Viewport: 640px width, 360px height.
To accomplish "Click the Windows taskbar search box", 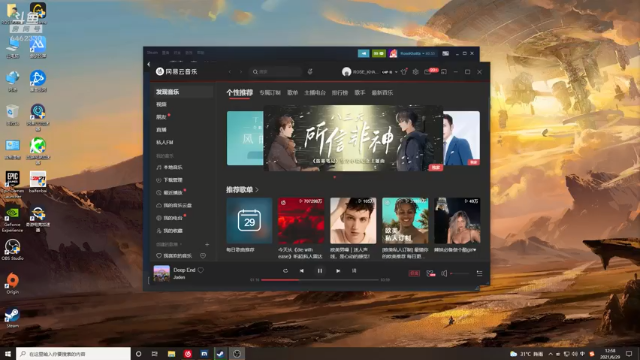I will tap(73, 354).
